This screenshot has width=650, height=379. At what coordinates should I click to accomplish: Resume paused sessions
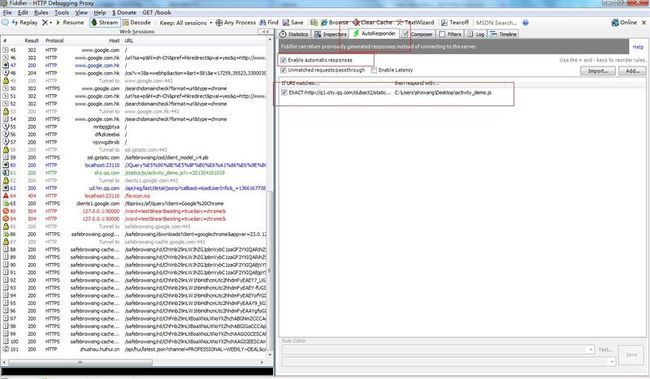pos(70,22)
